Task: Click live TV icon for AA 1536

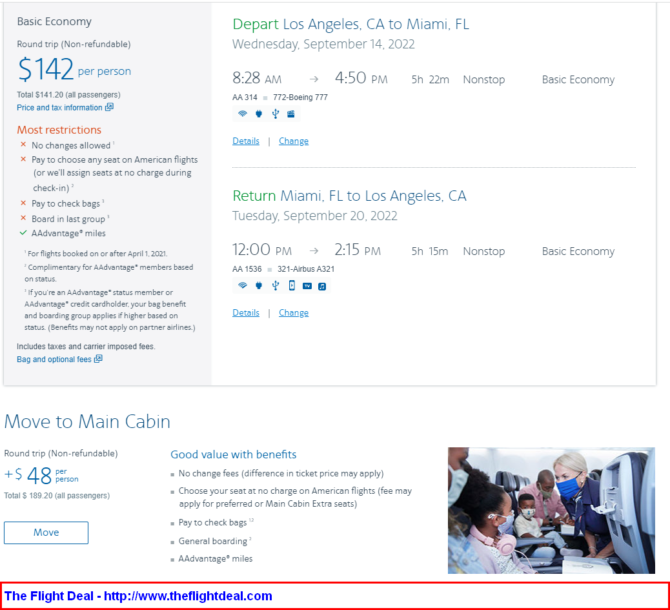Action: click(307, 286)
